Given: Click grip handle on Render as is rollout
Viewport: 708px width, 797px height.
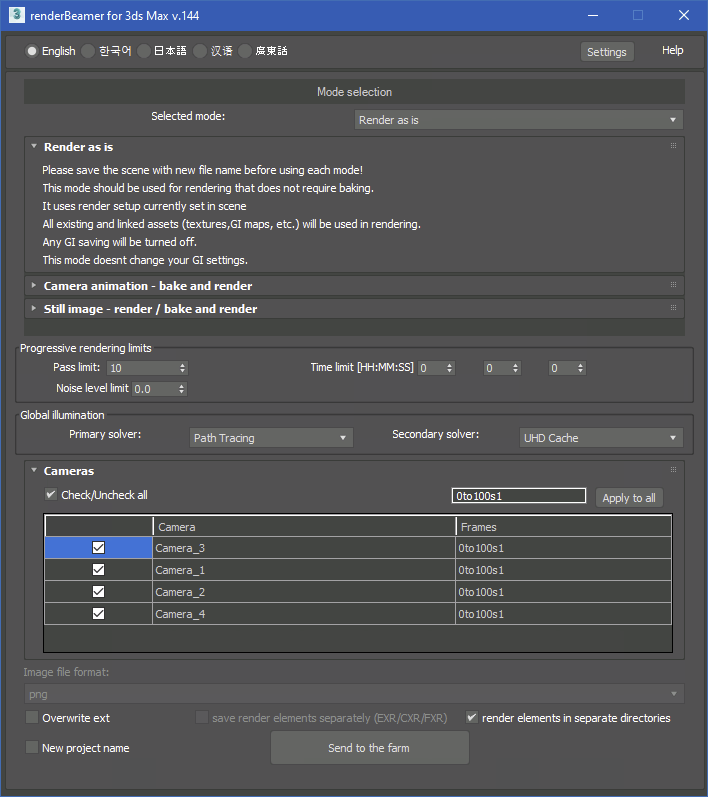Looking at the screenshot, I should pyautogui.click(x=673, y=146).
